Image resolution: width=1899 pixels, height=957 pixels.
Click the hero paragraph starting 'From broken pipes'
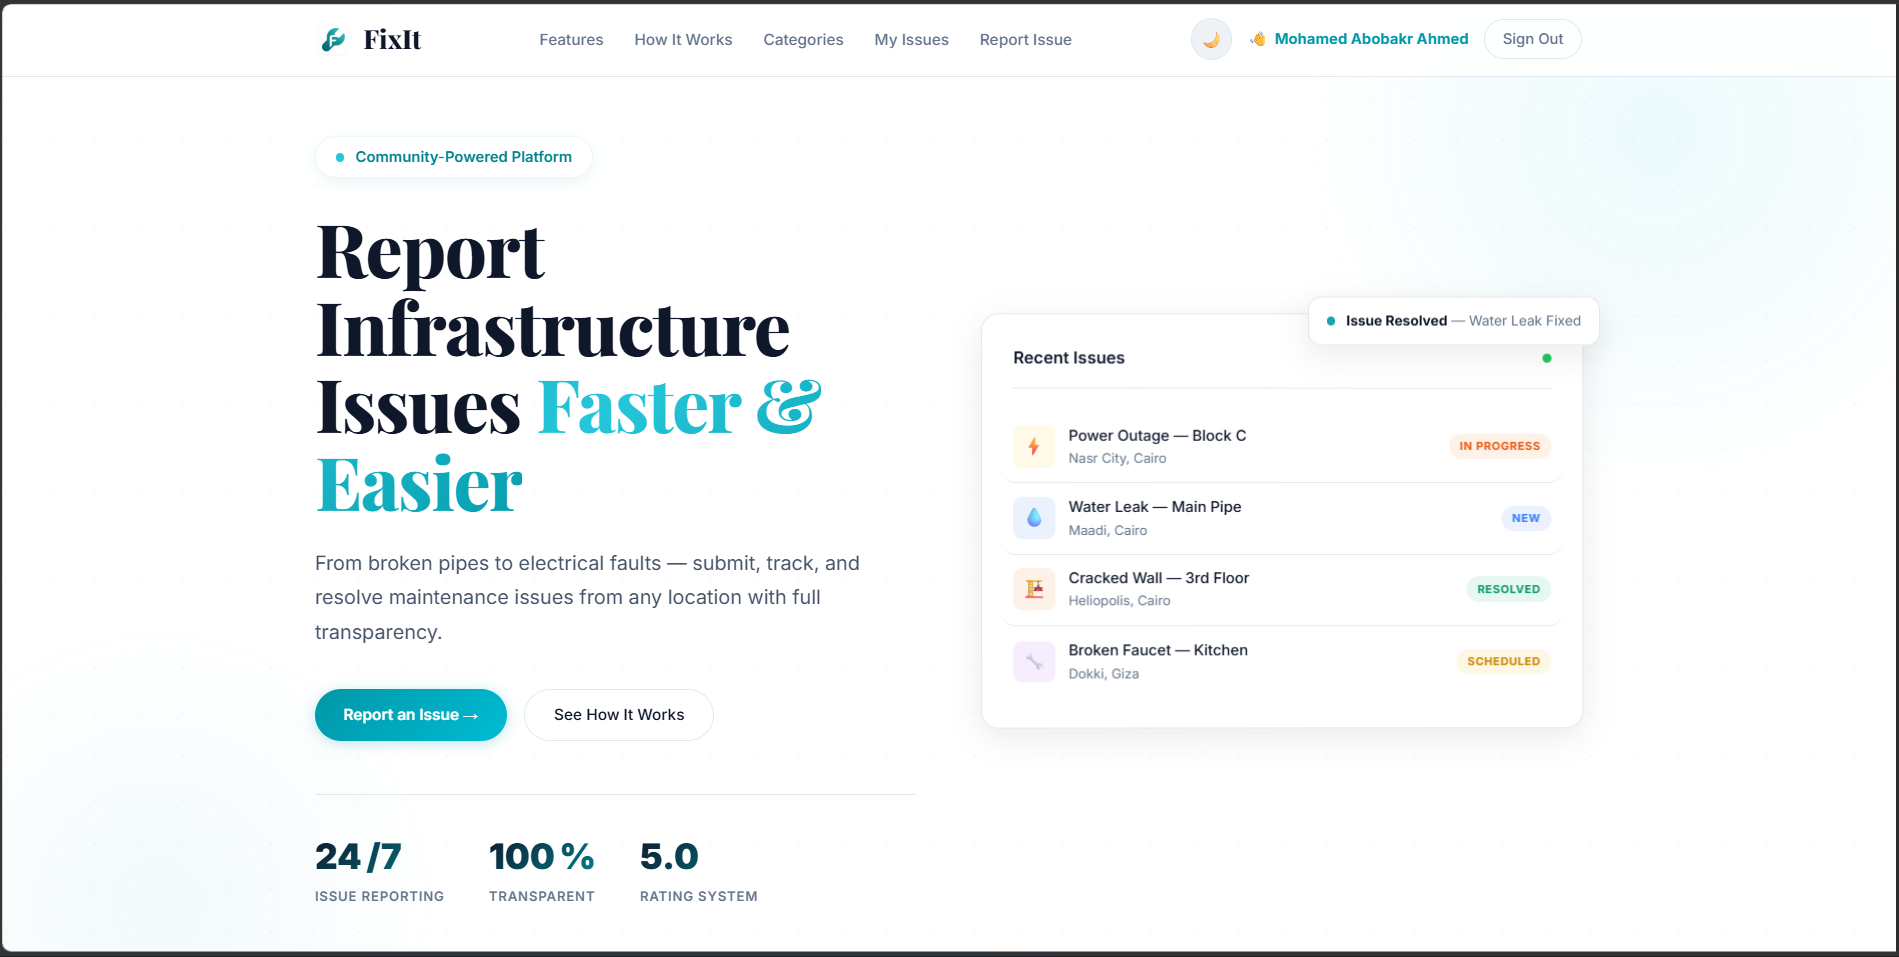(x=588, y=598)
